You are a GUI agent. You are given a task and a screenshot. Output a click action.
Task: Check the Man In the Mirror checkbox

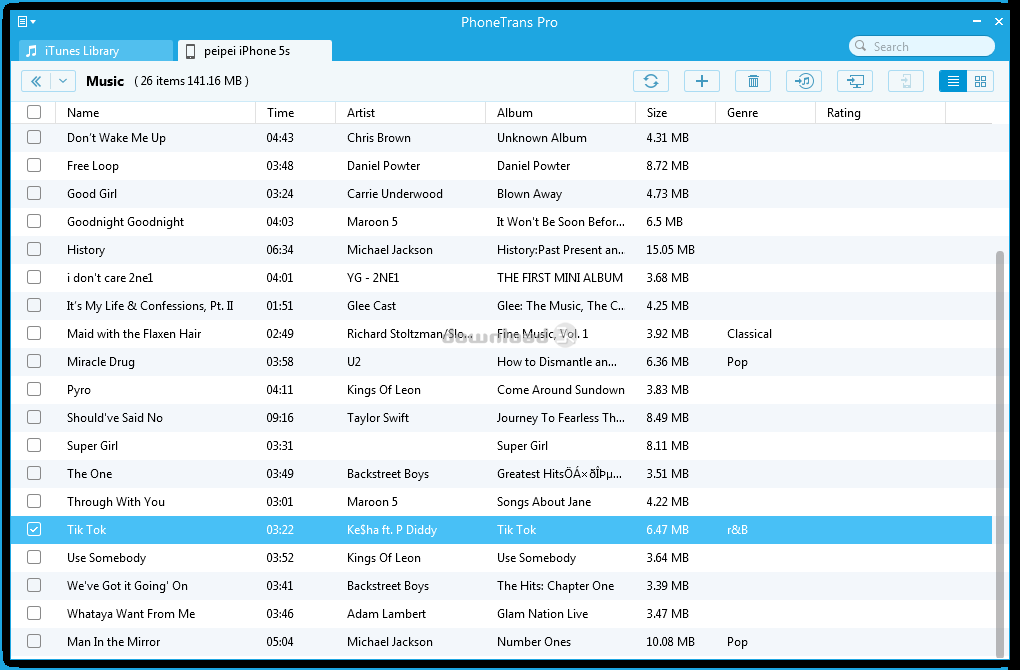point(34,641)
